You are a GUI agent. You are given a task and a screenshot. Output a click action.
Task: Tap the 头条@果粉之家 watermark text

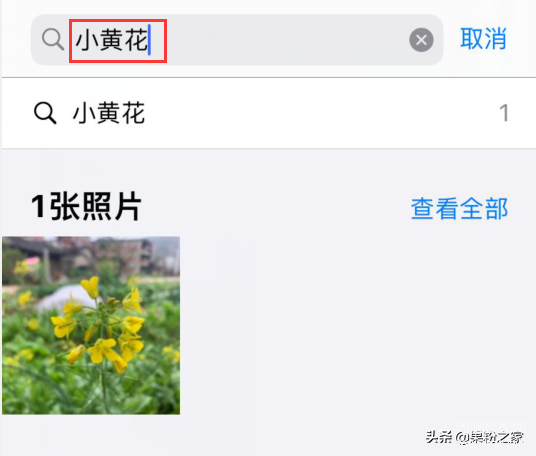[474, 437]
